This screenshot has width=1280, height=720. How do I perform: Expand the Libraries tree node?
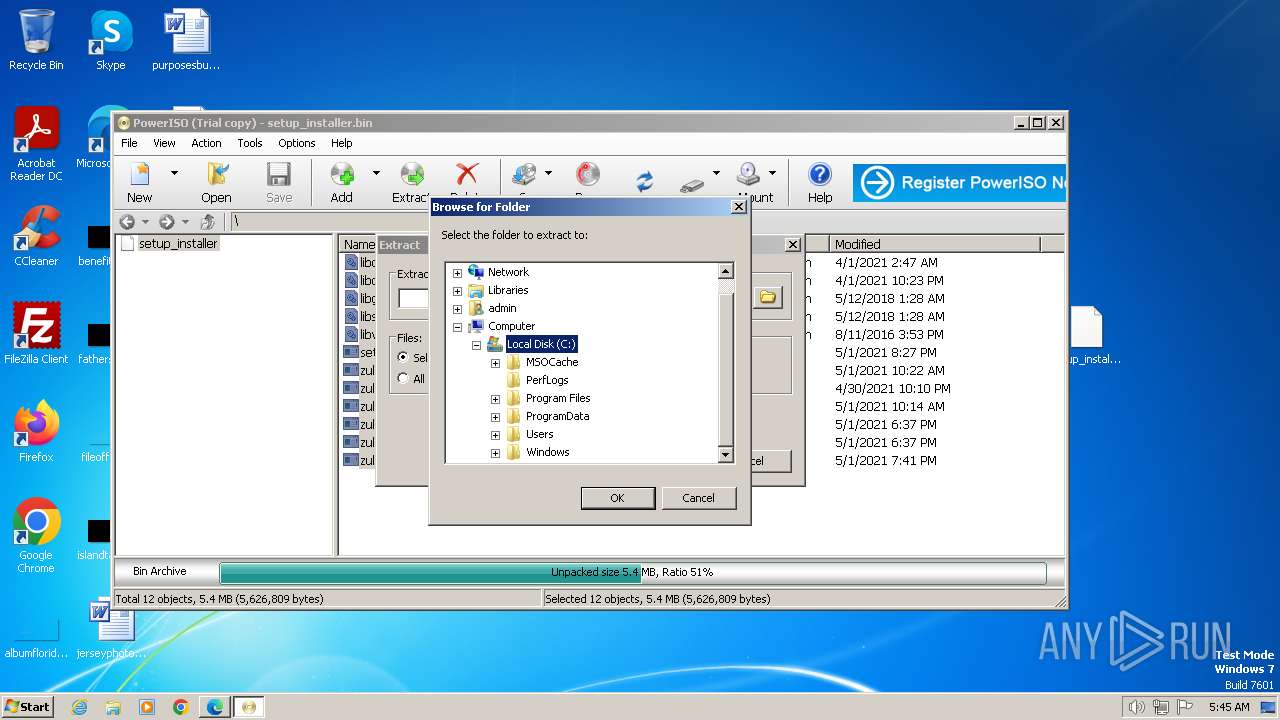click(458, 290)
